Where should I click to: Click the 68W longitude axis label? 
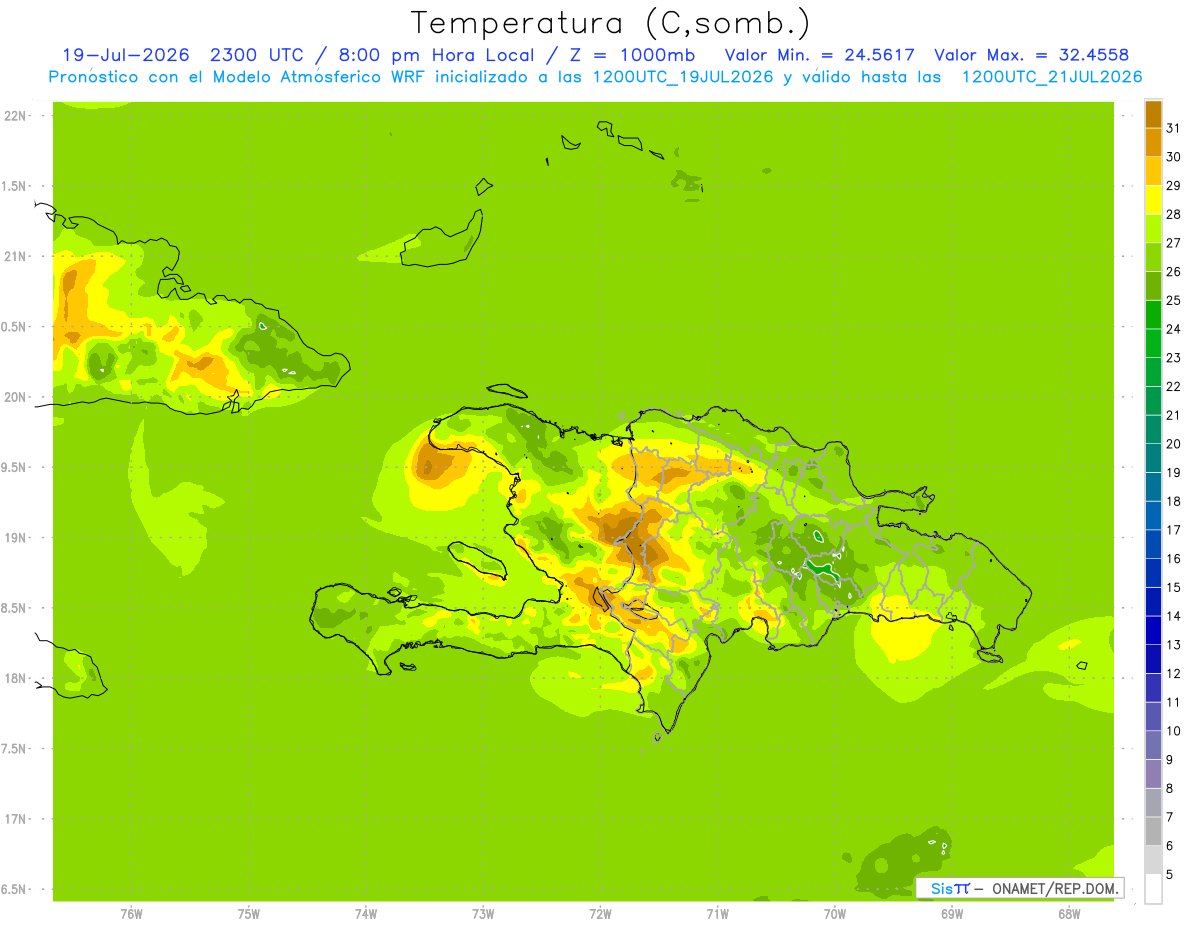pos(1069,914)
